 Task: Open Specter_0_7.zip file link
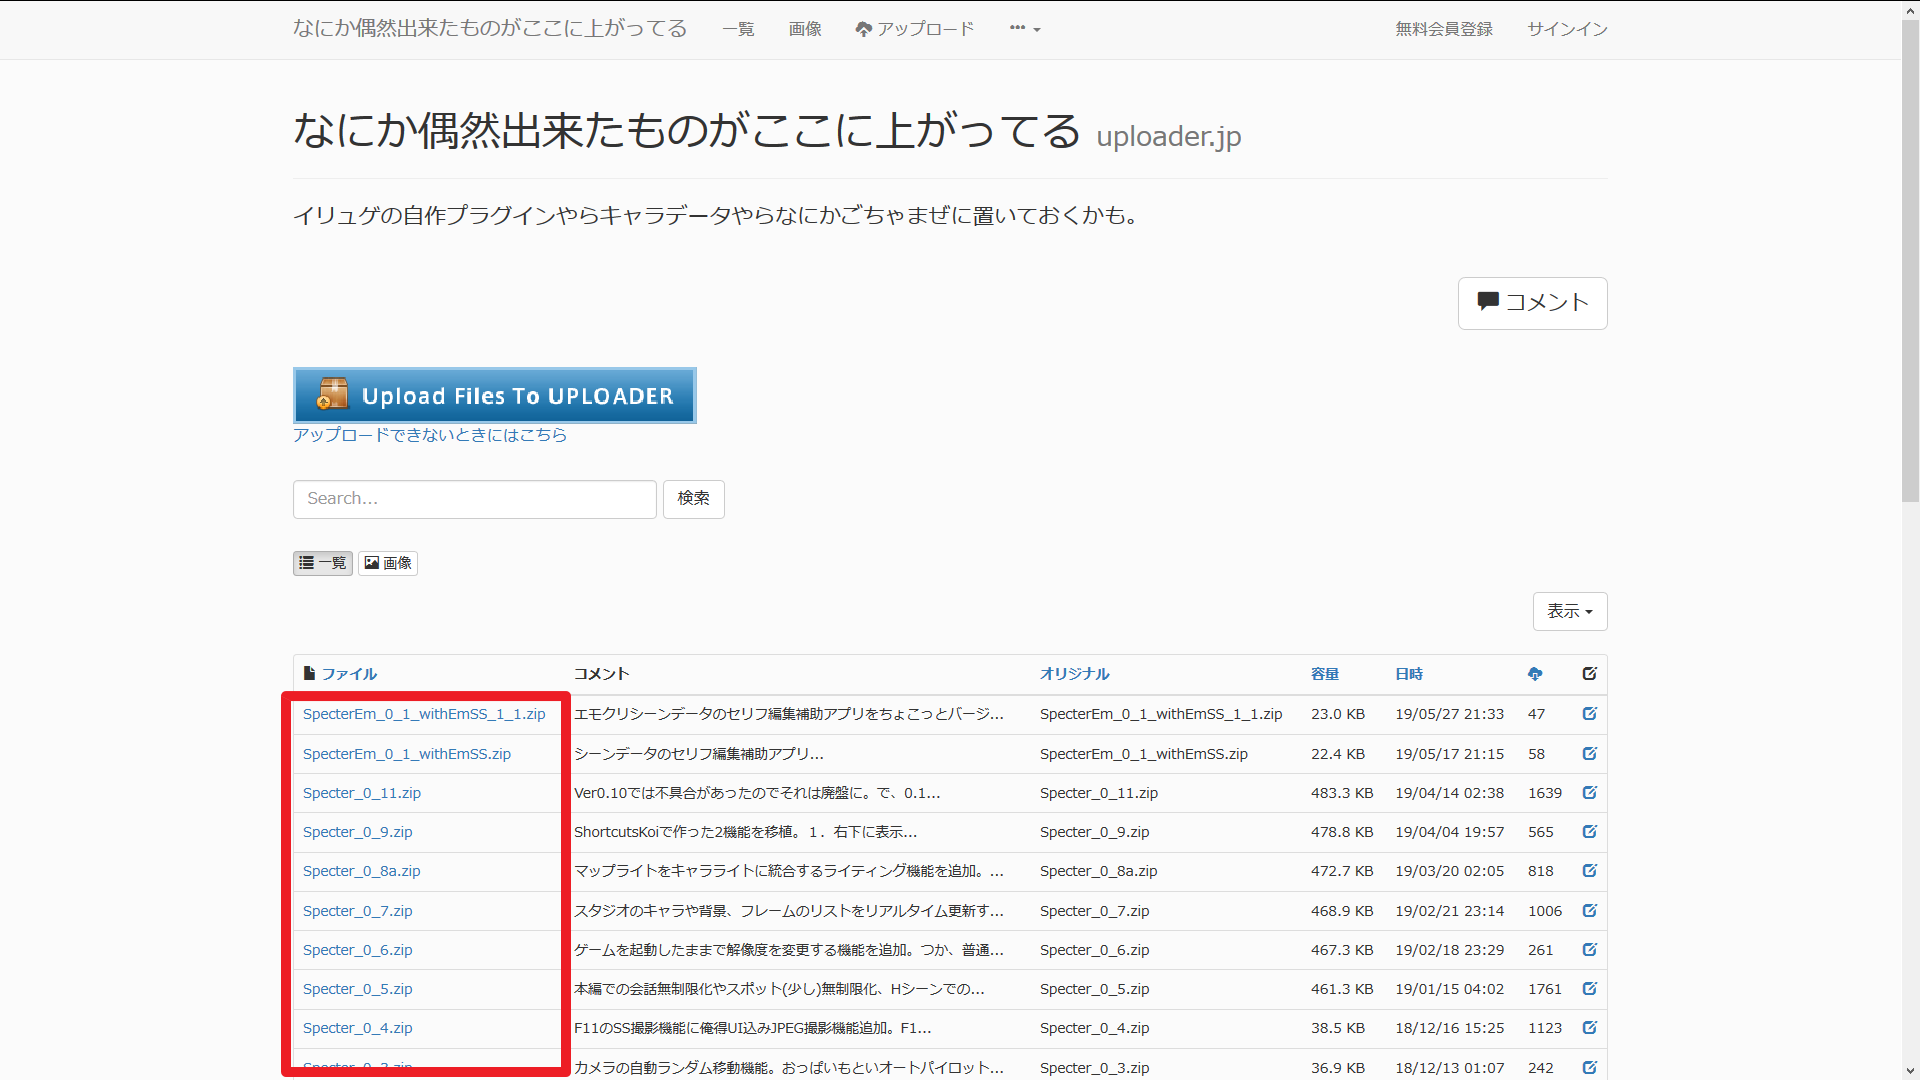pos(357,911)
